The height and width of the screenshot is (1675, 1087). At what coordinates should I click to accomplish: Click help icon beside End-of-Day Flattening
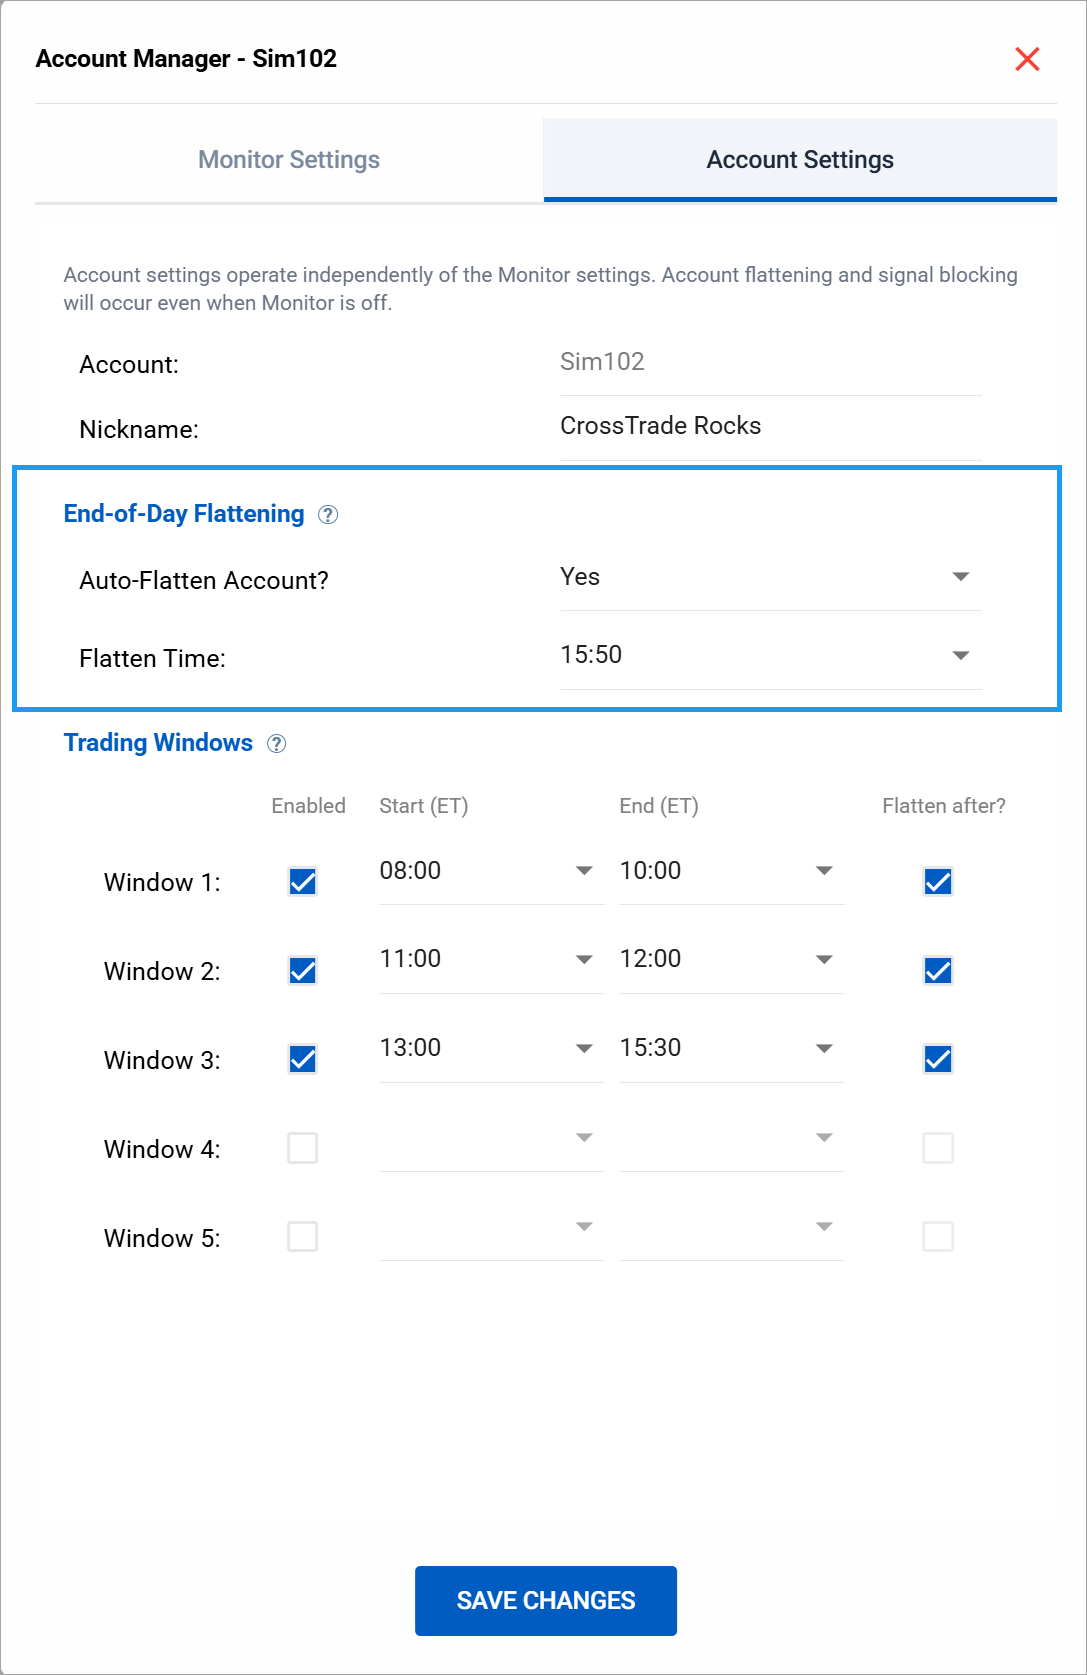pyautogui.click(x=328, y=515)
